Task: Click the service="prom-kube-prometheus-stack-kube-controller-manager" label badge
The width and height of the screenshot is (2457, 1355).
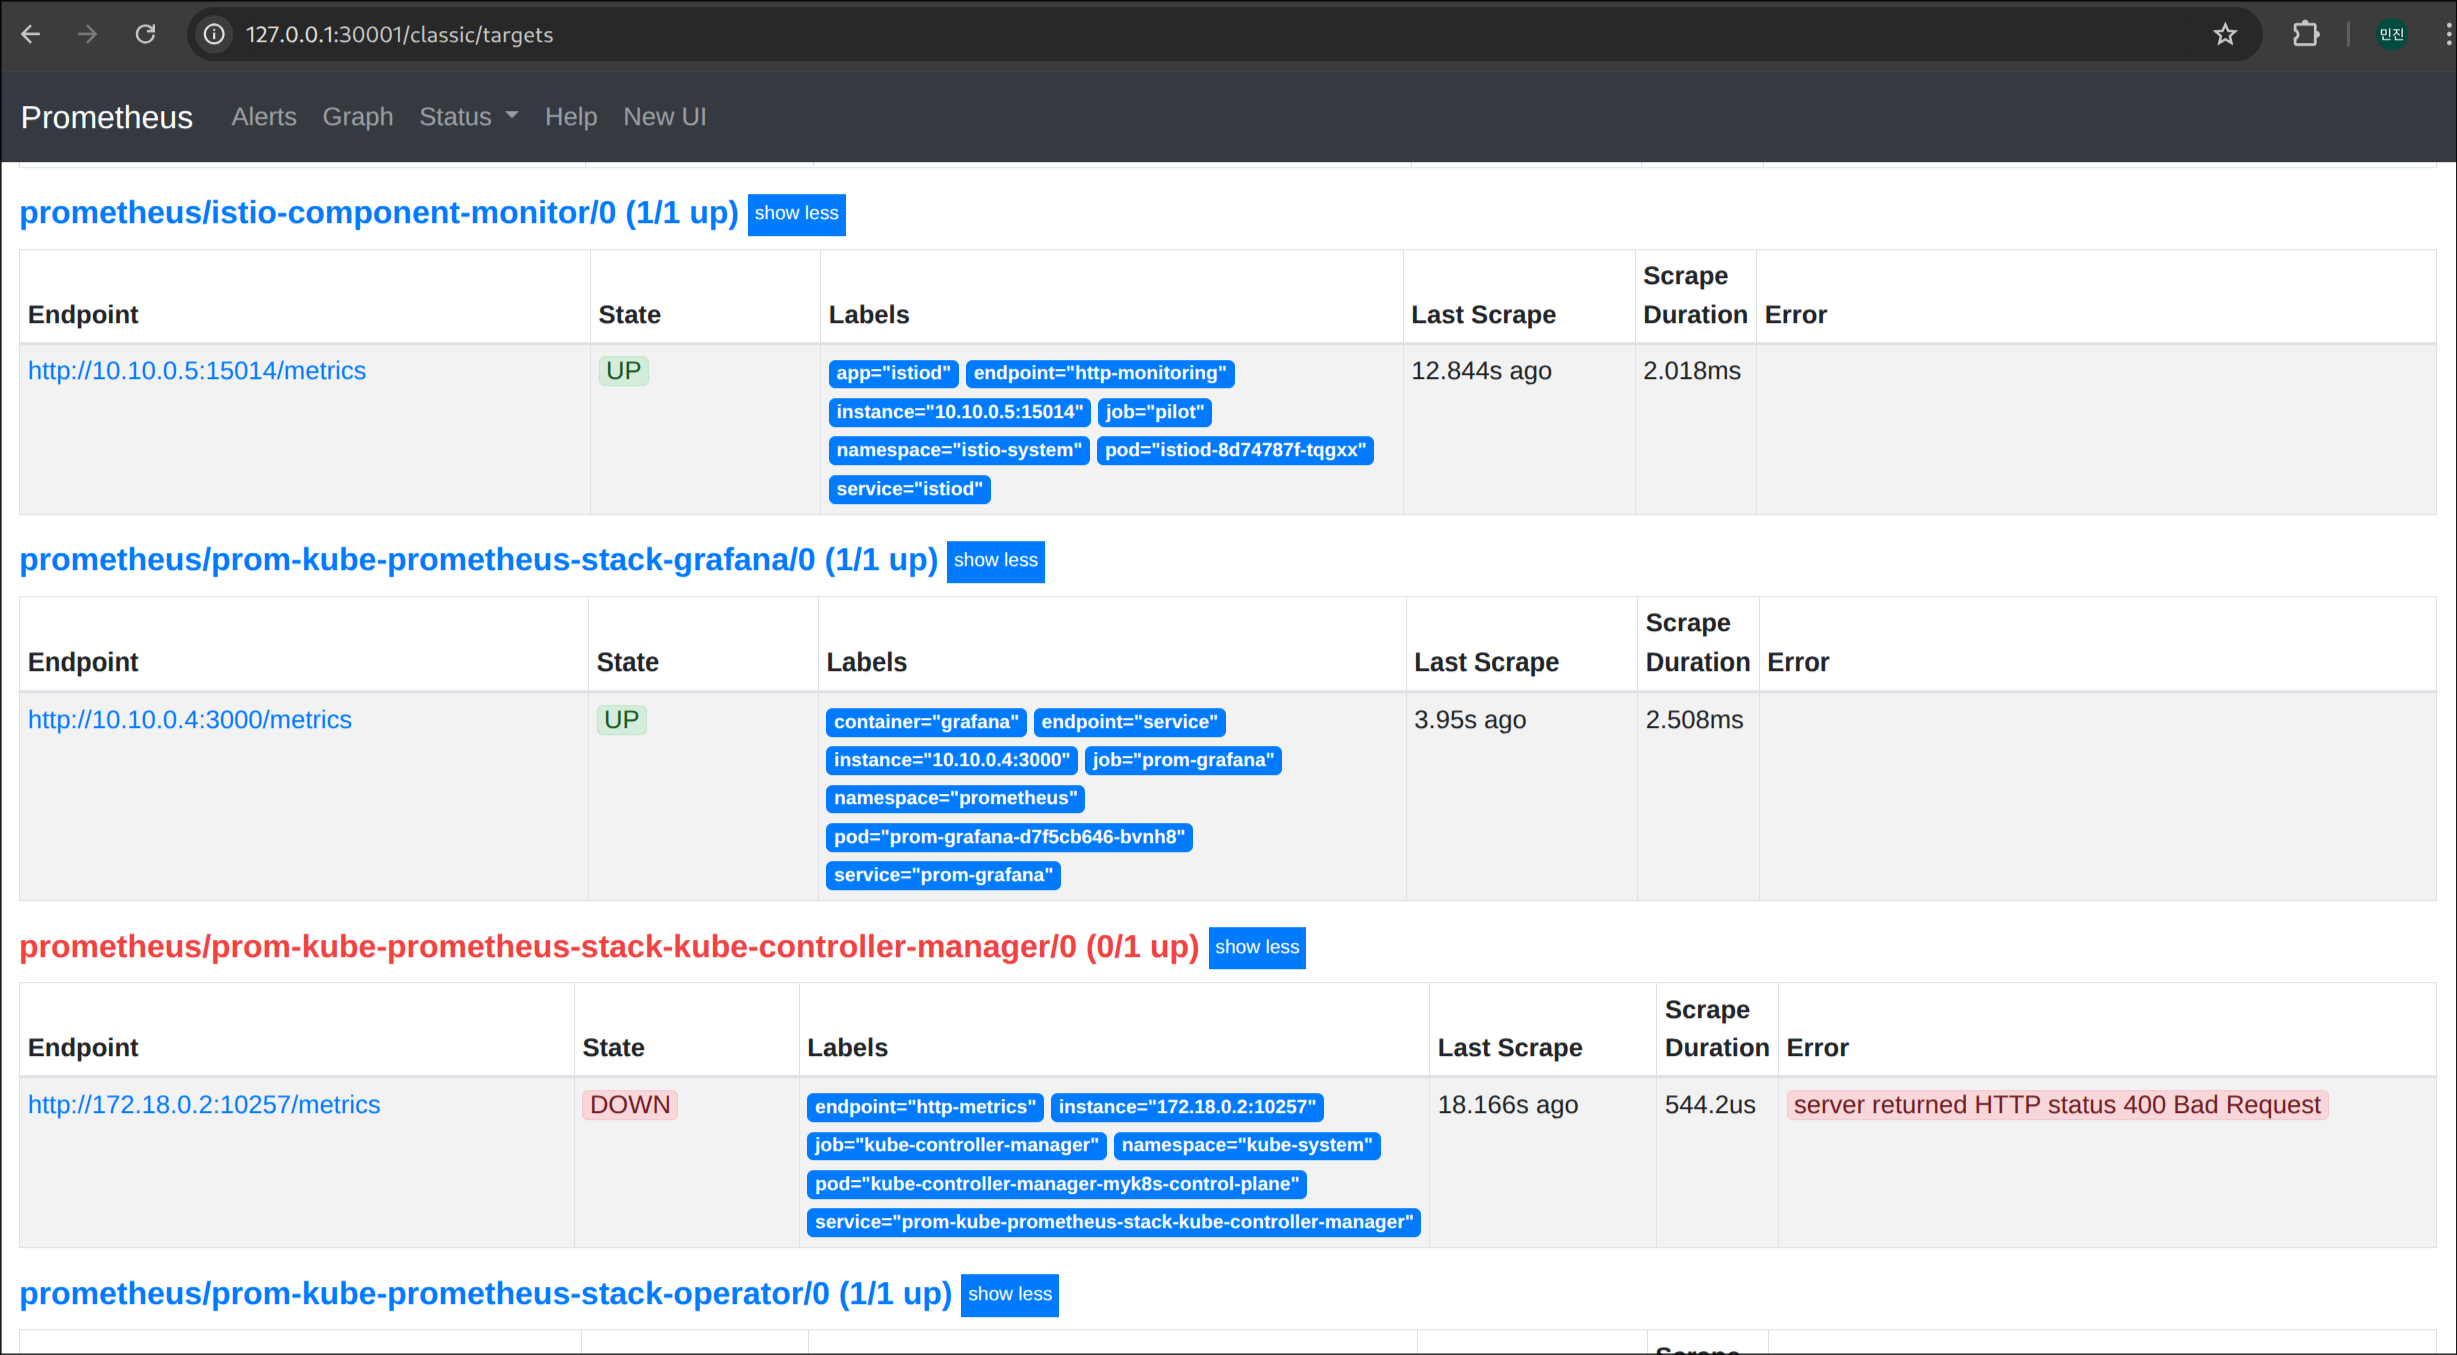Action: [x=1114, y=1223]
